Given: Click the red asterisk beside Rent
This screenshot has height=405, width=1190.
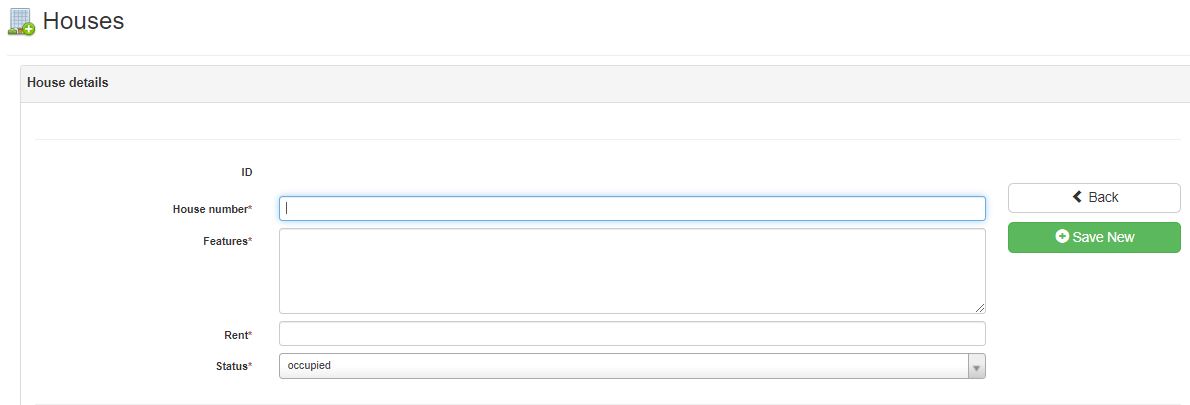Looking at the screenshot, I should [x=250, y=334].
